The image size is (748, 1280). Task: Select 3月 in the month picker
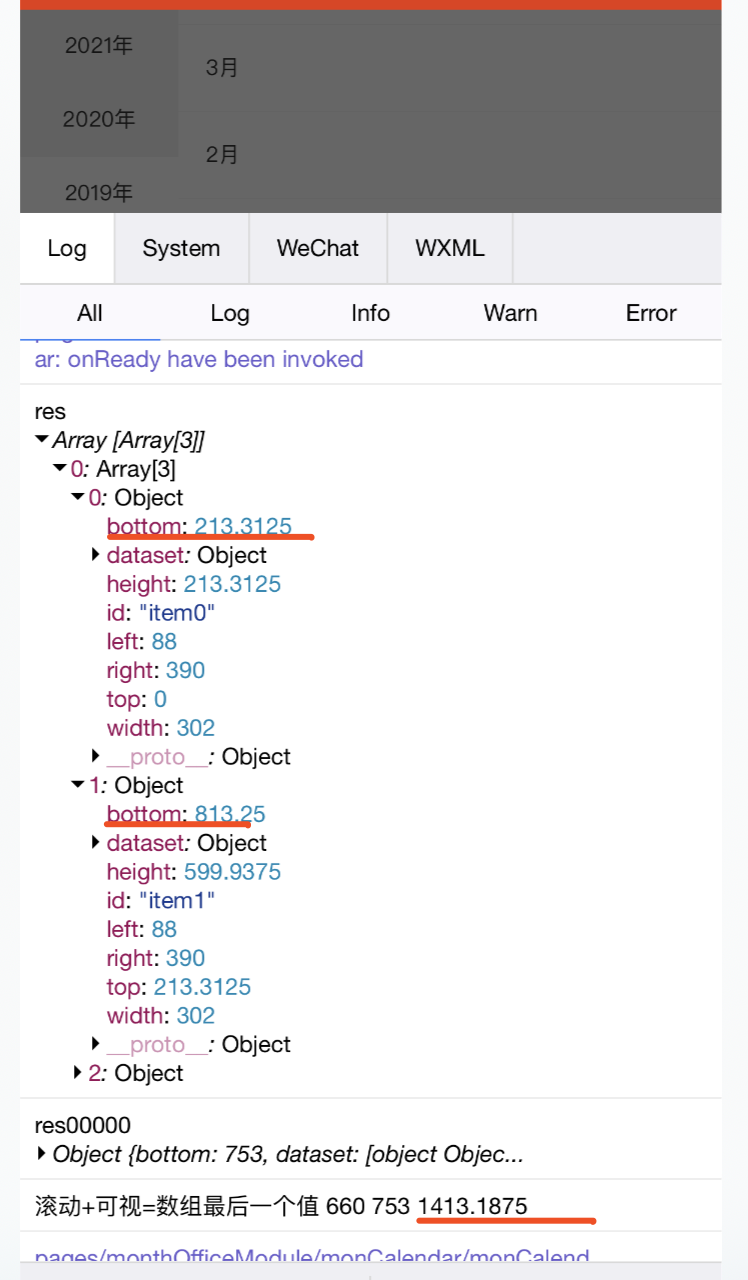222,67
